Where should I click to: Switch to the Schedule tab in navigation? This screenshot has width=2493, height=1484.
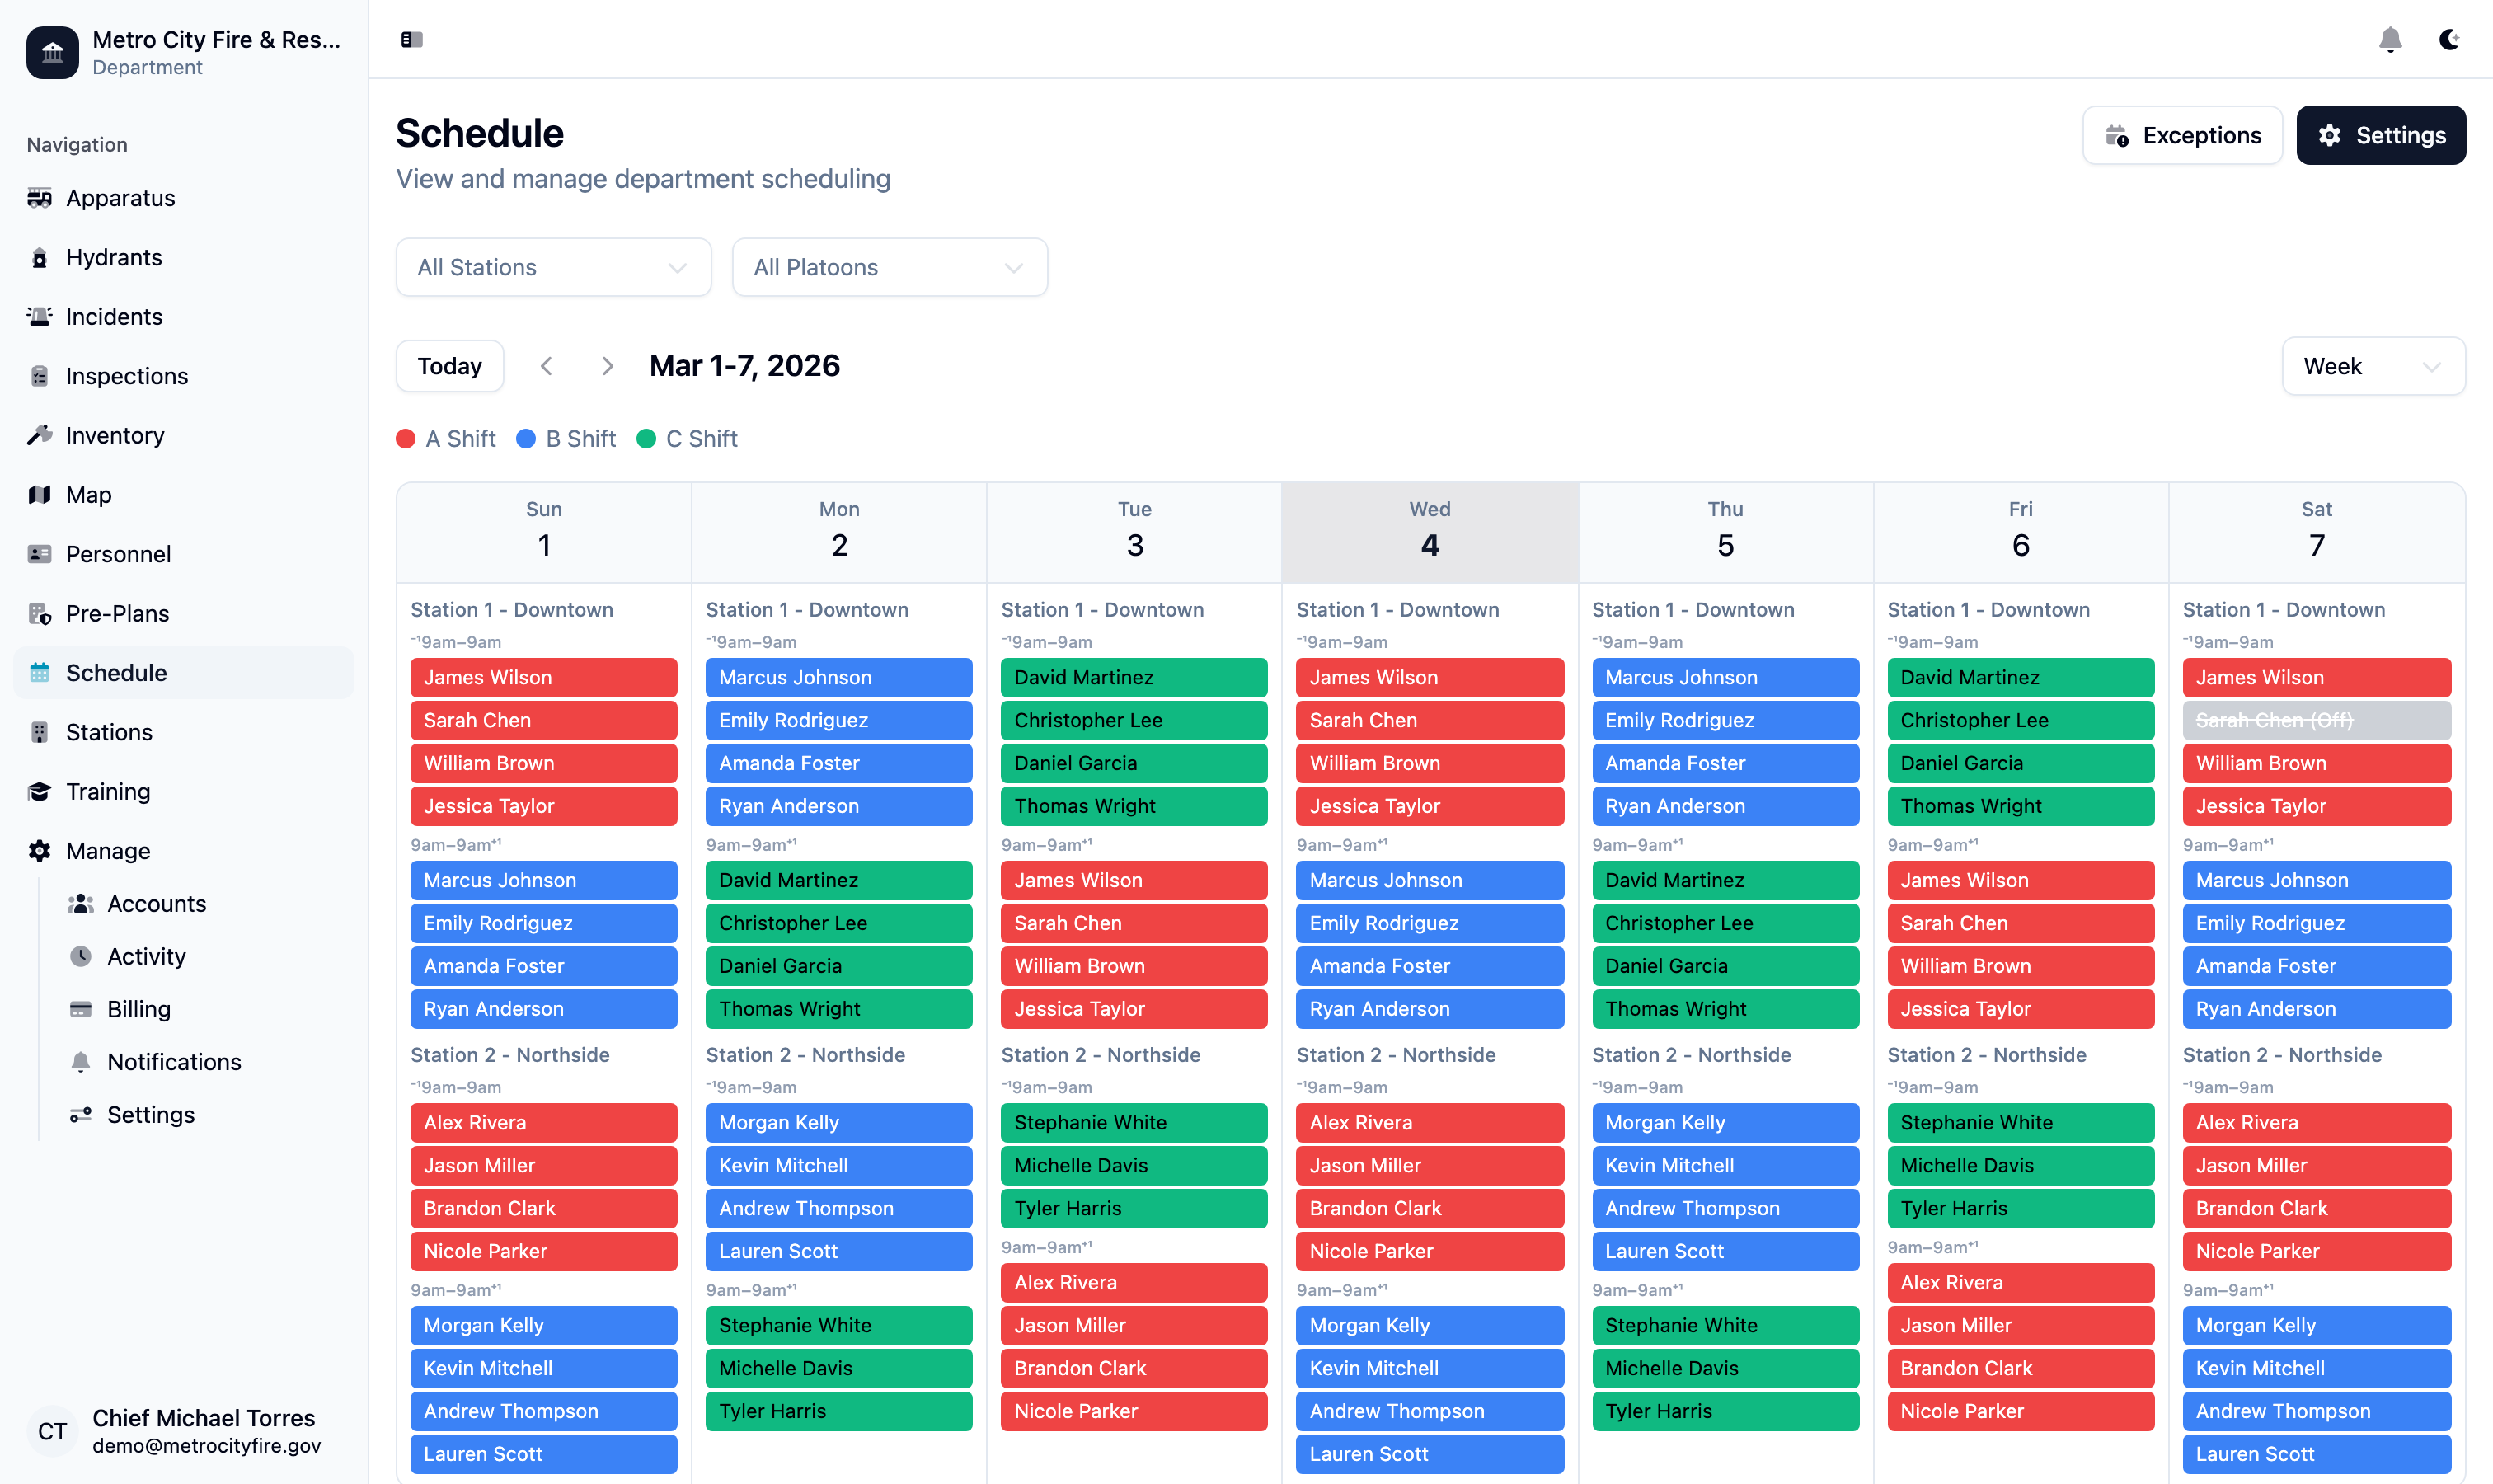click(x=116, y=672)
